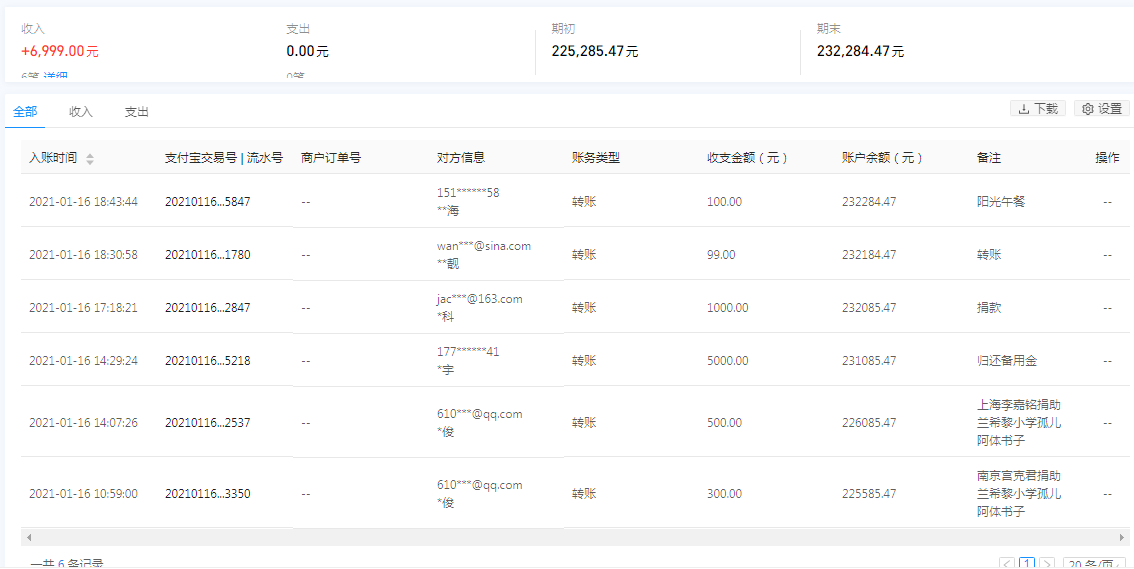Click the counterparty 177******41
Image resolution: width=1134 pixels, height=569 pixels.
(x=468, y=351)
